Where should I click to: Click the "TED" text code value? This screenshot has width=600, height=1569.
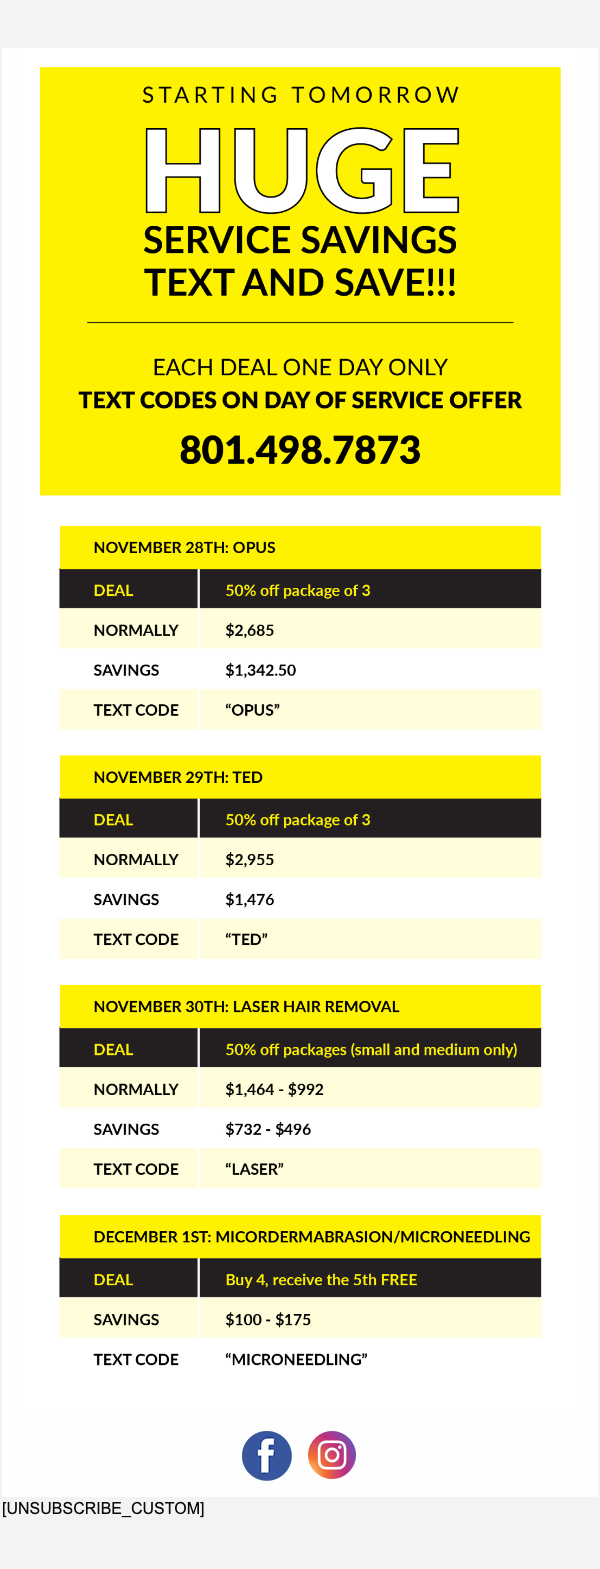(246, 940)
